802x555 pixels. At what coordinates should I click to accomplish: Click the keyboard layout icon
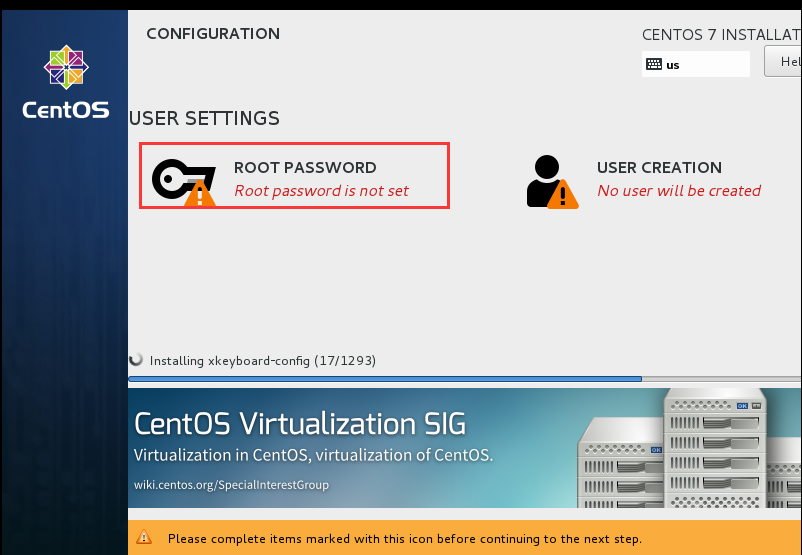pos(654,64)
